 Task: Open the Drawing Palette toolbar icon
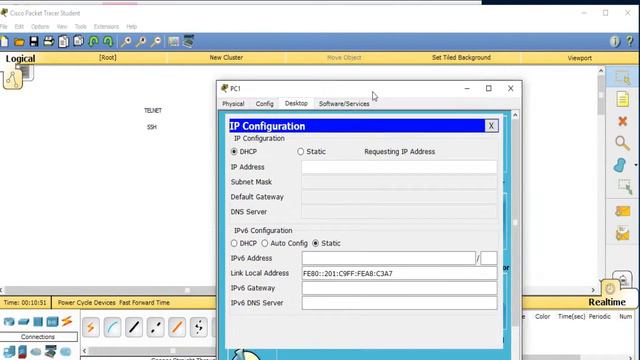(173, 42)
